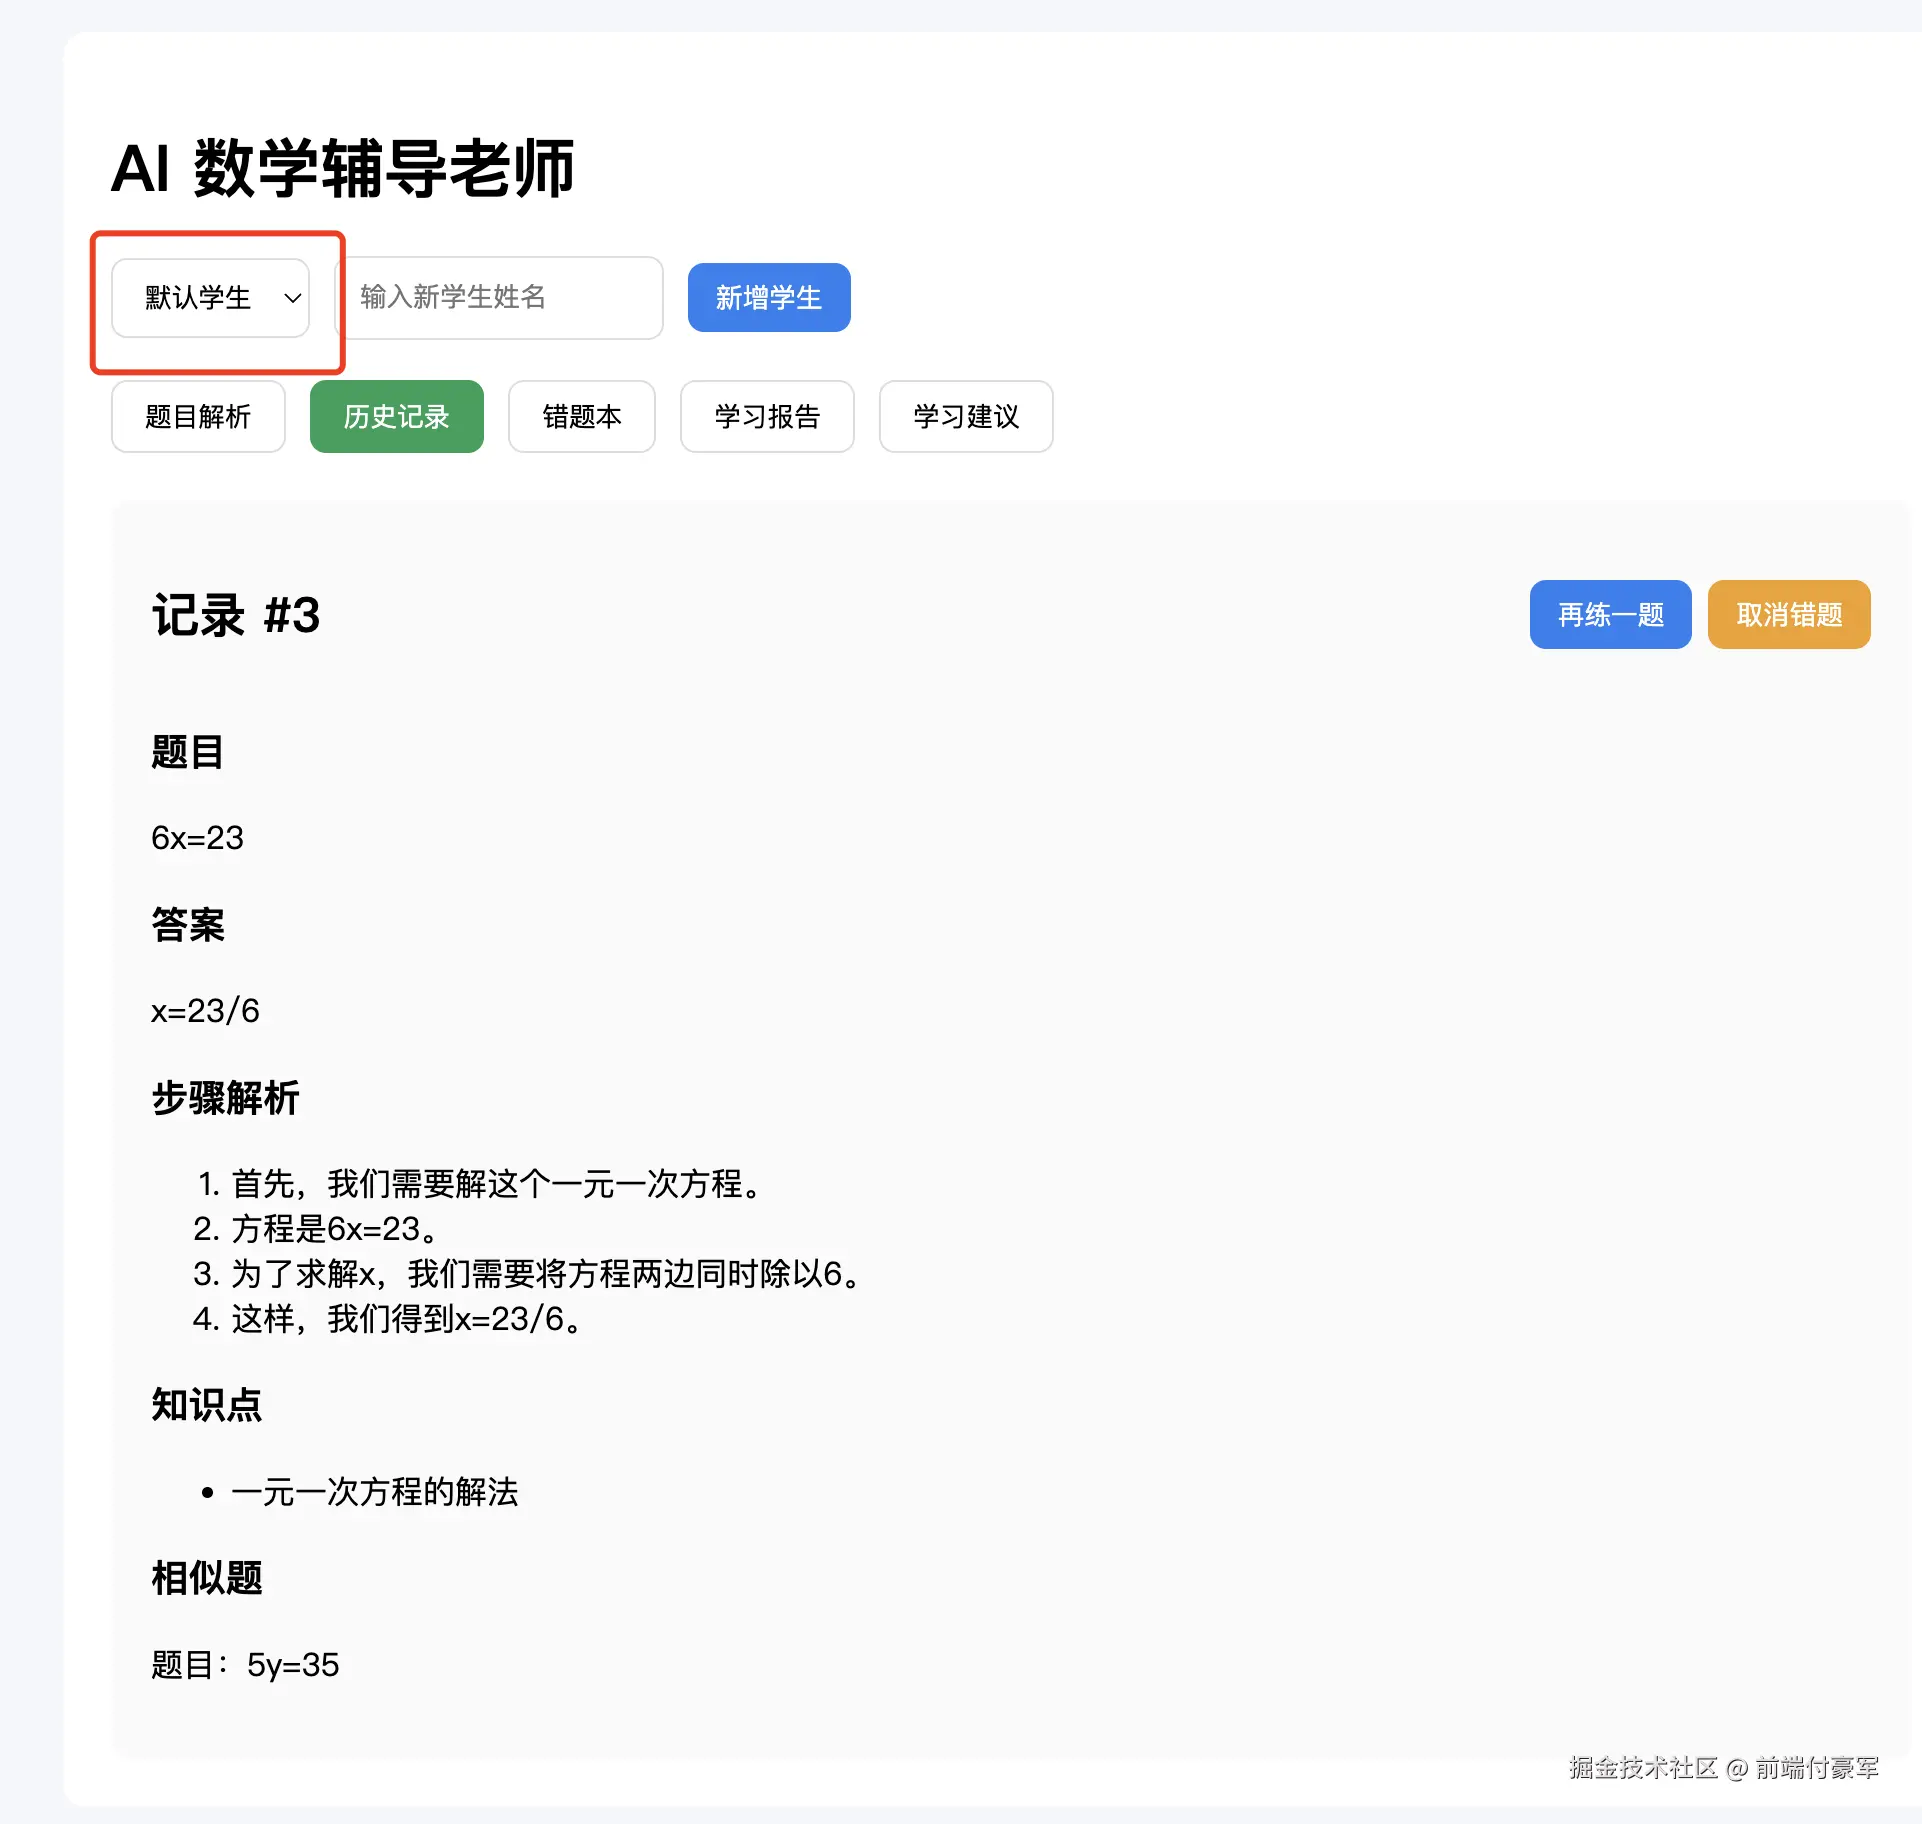1922x1824 pixels.
Task: Select the 历史记录 tab
Action: (396, 416)
